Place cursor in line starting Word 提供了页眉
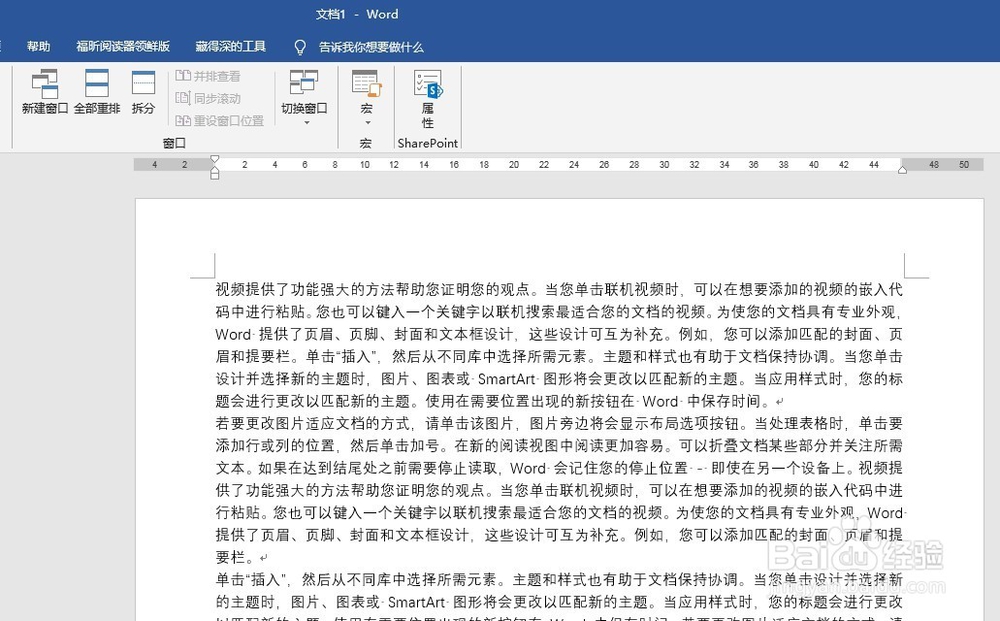1000x621 pixels. click(559, 334)
